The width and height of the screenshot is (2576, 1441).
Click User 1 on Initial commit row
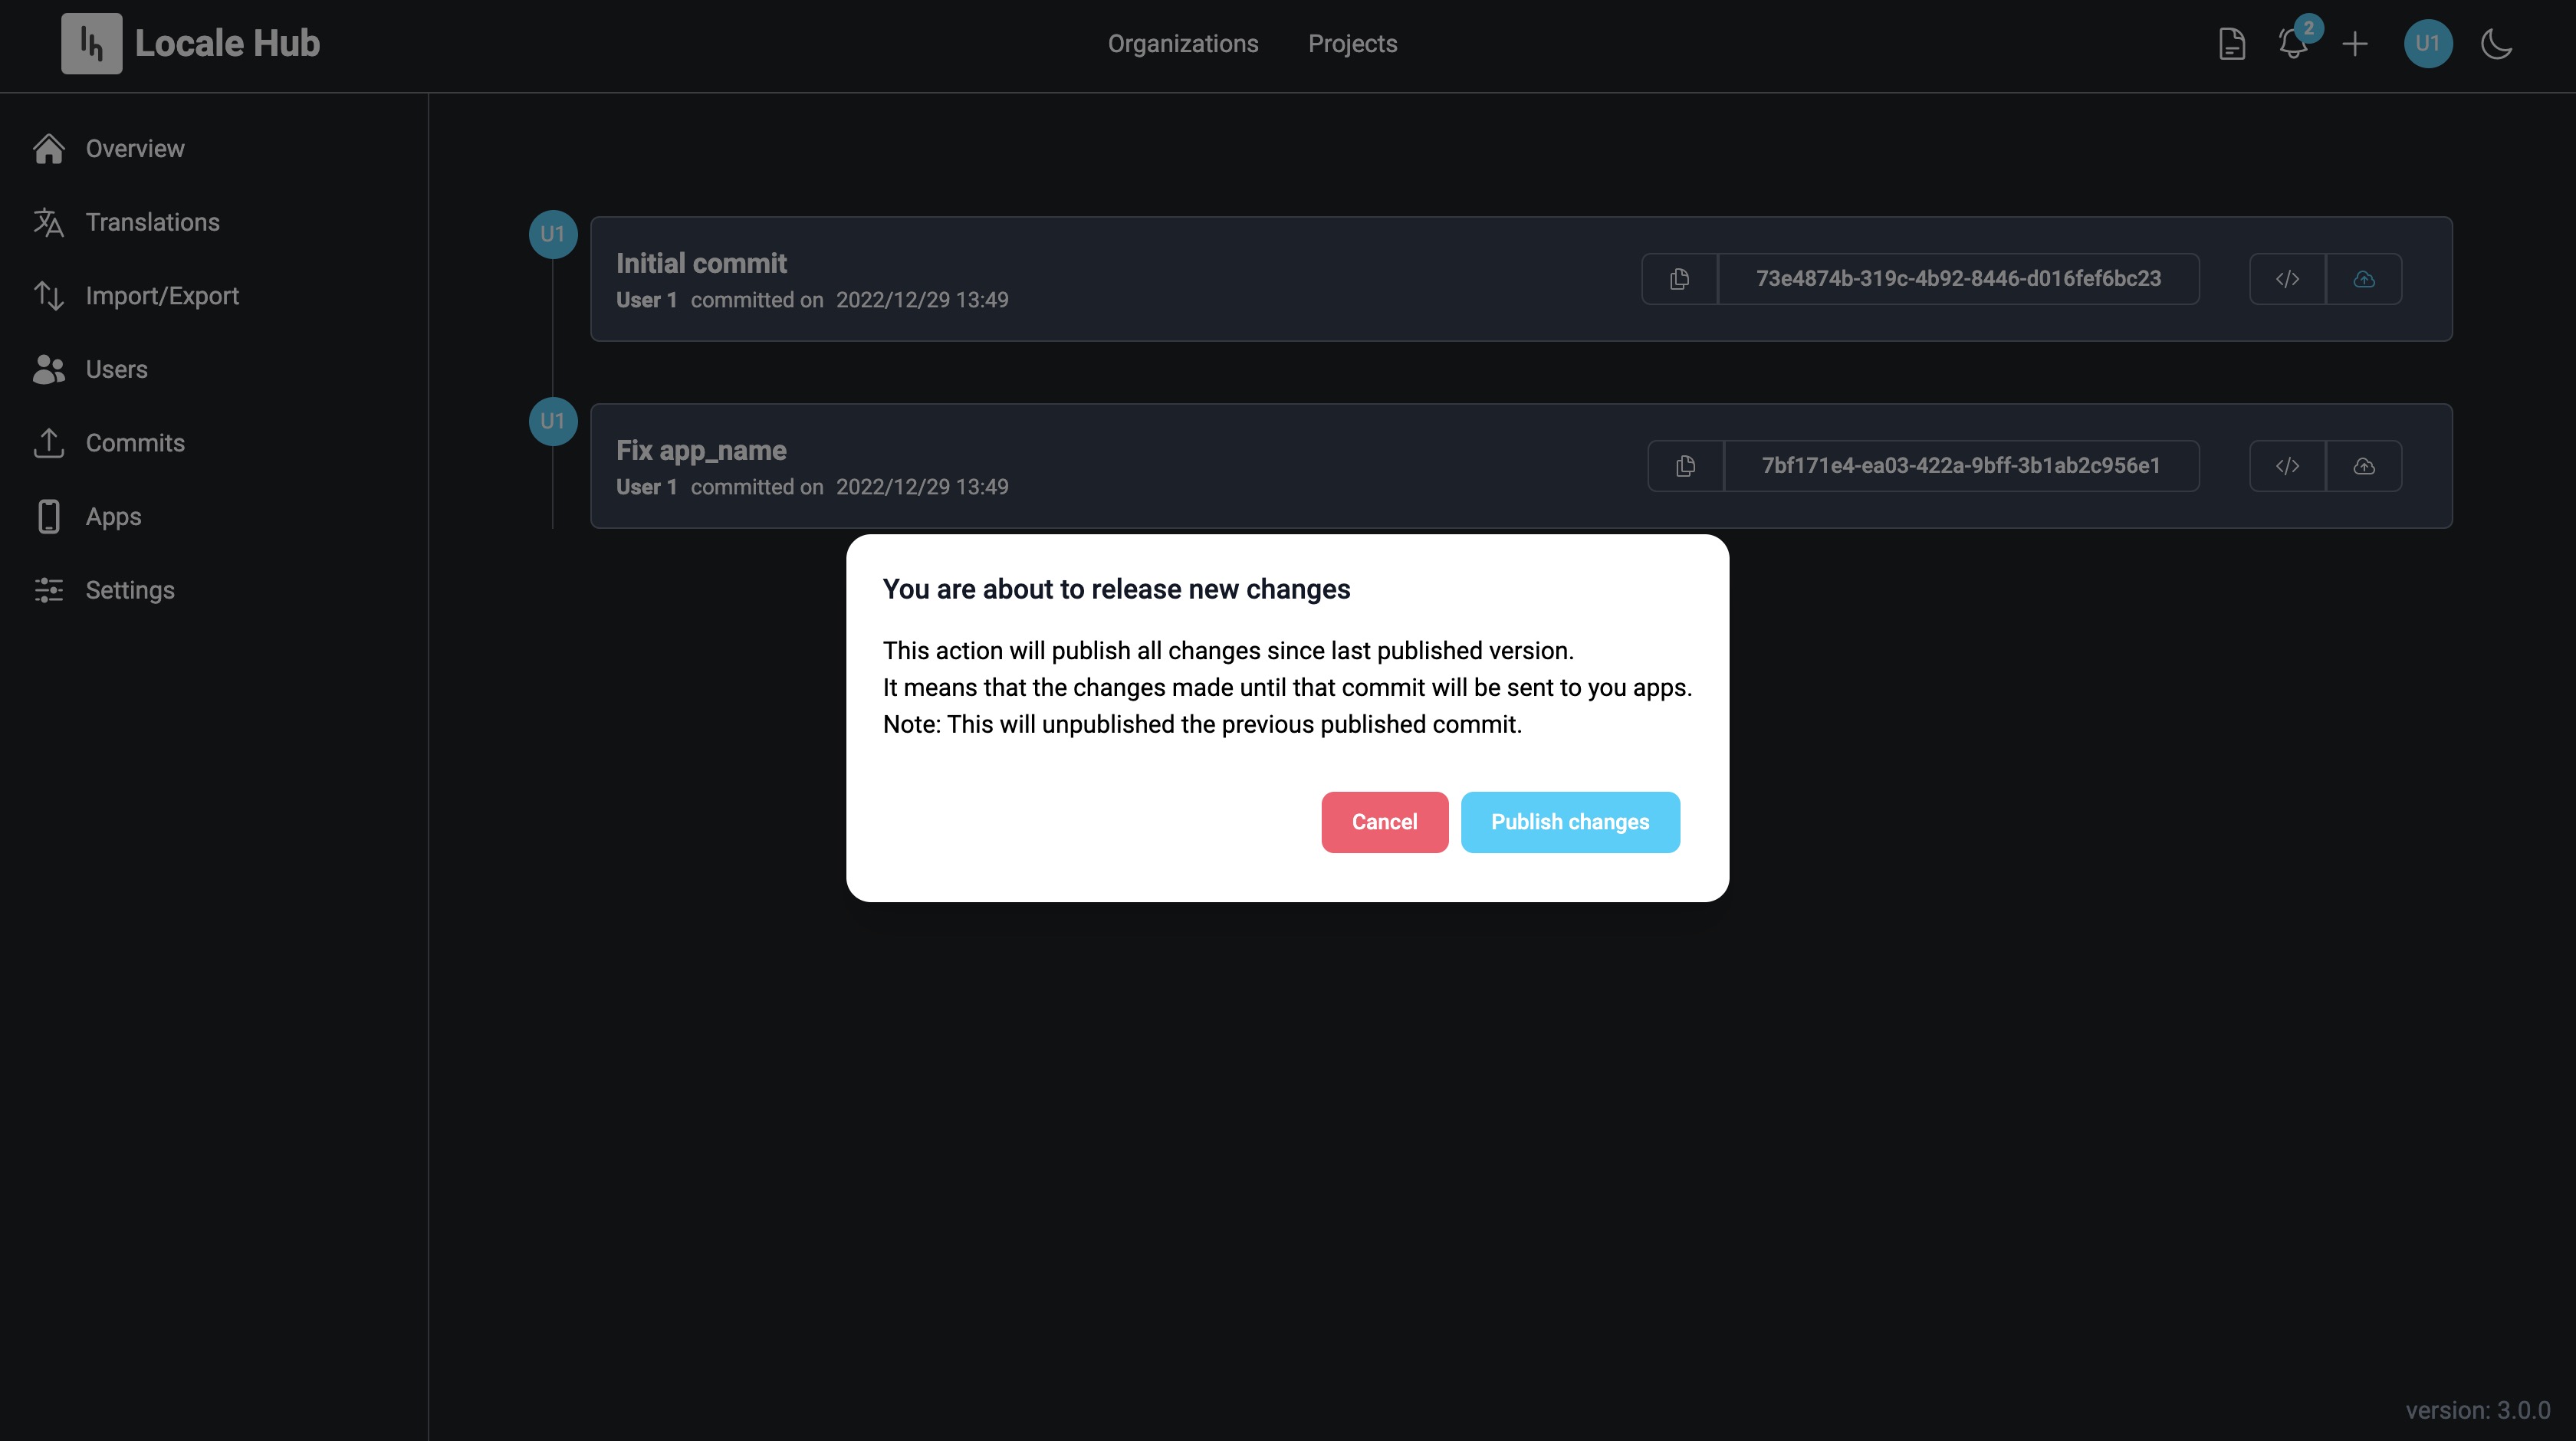646,300
